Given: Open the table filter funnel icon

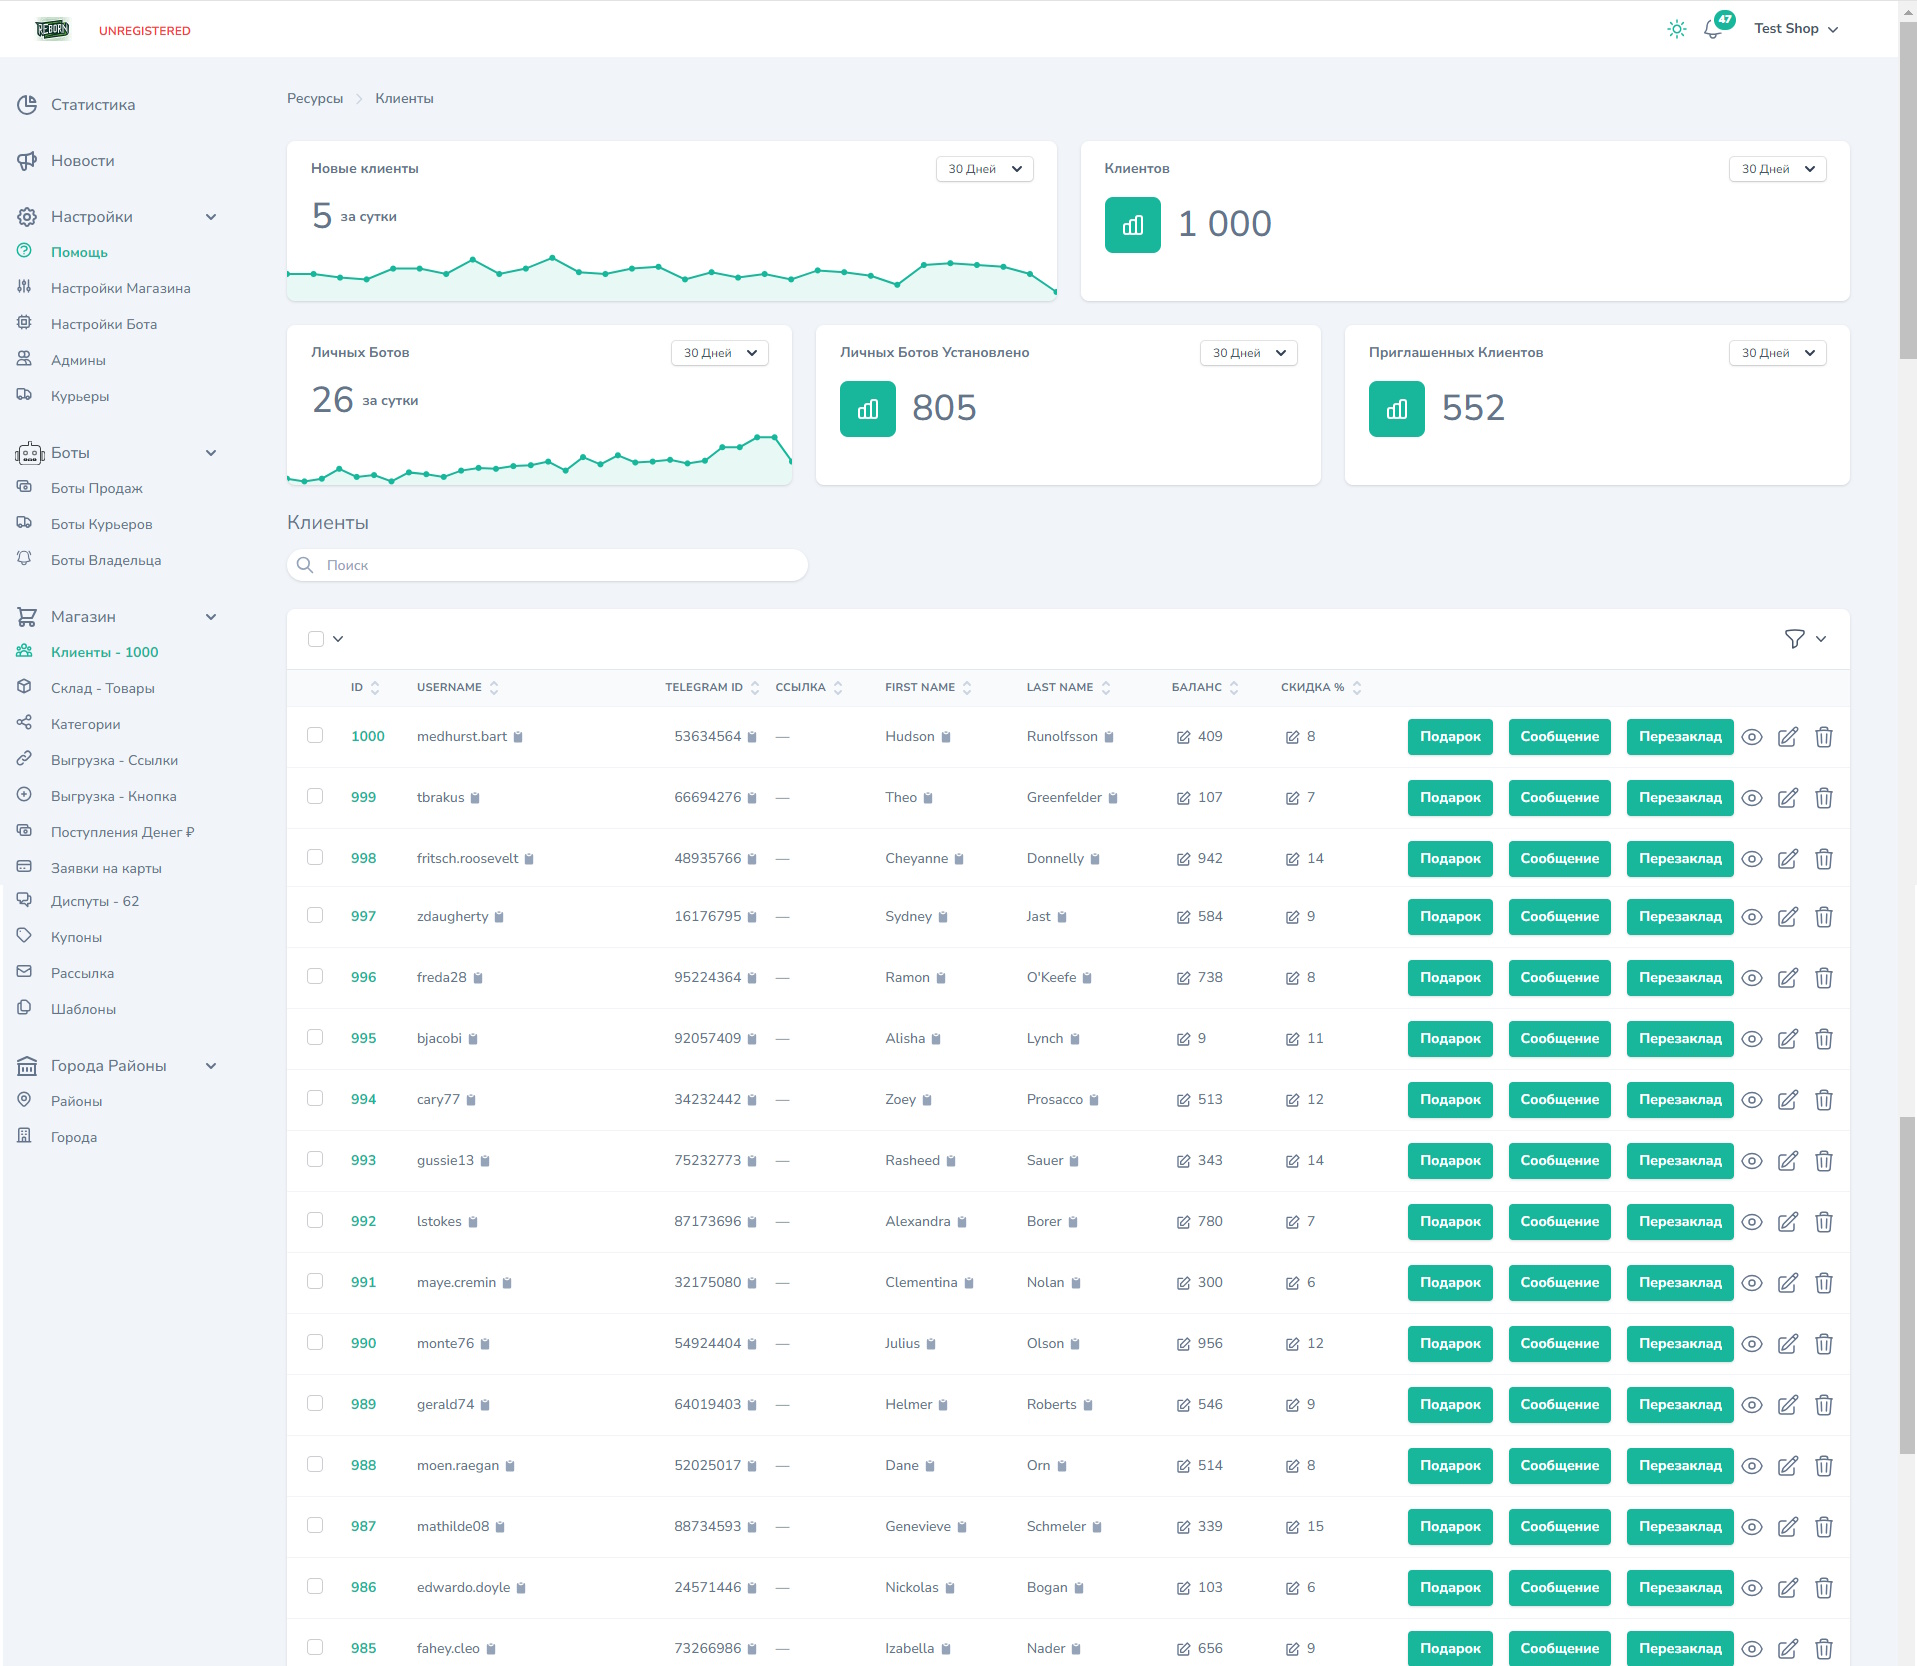Looking at the screenshot, I should coord(1794,639).
